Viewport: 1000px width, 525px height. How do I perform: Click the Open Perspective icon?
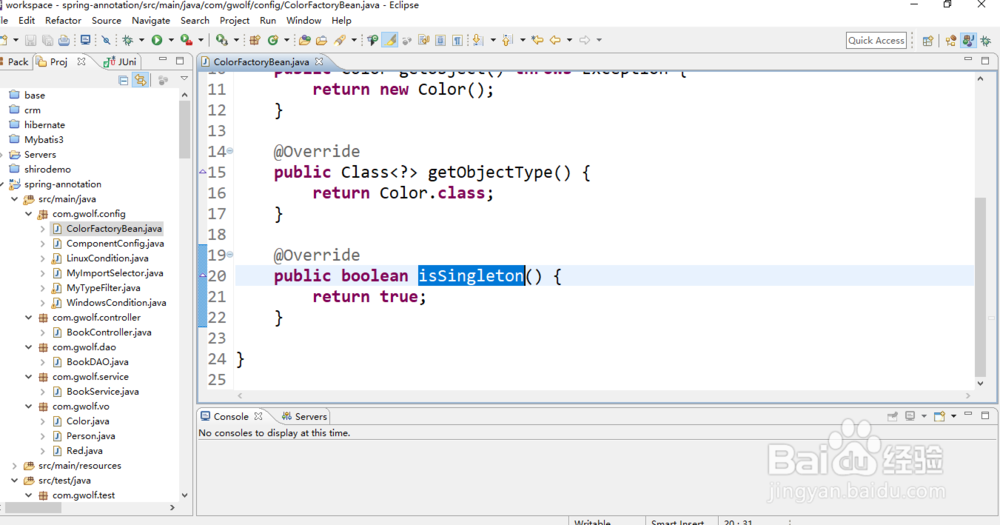[x=928, y=40]
